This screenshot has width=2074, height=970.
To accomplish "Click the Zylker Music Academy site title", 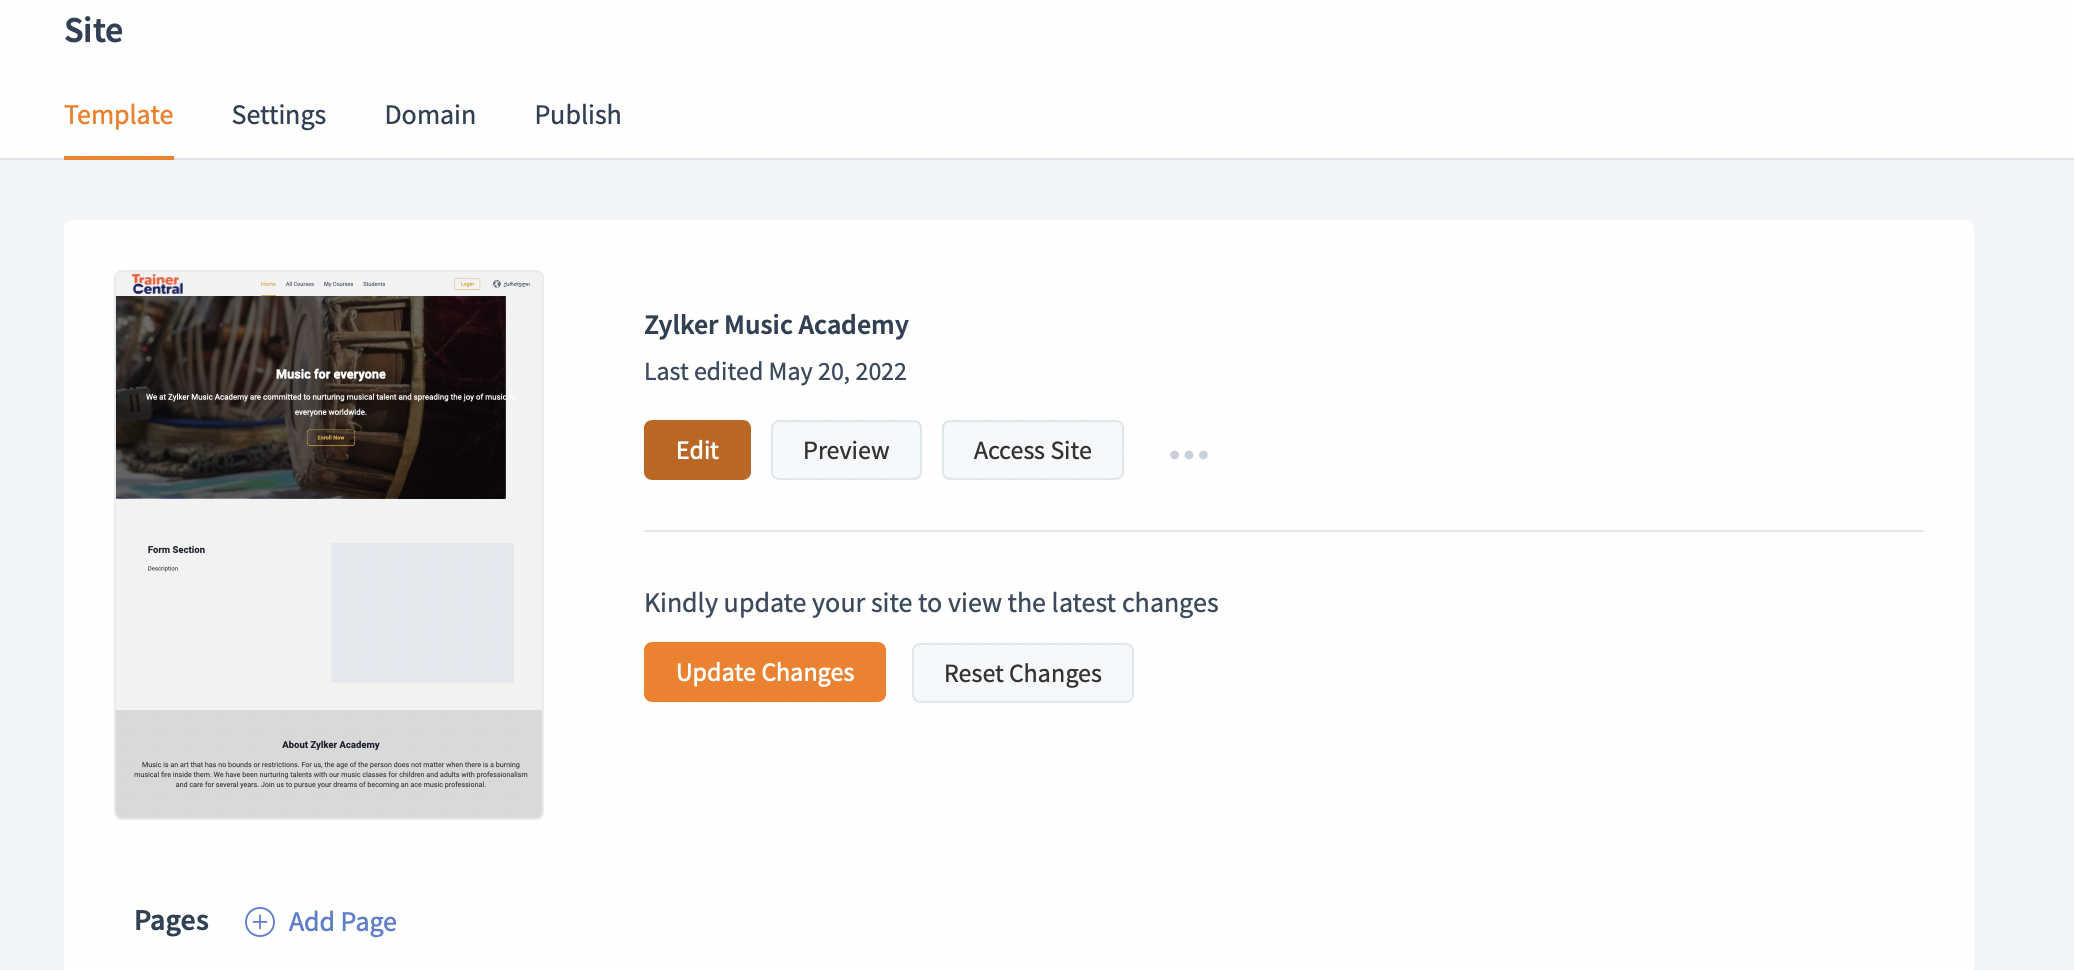I will click(x=776, y=325).
